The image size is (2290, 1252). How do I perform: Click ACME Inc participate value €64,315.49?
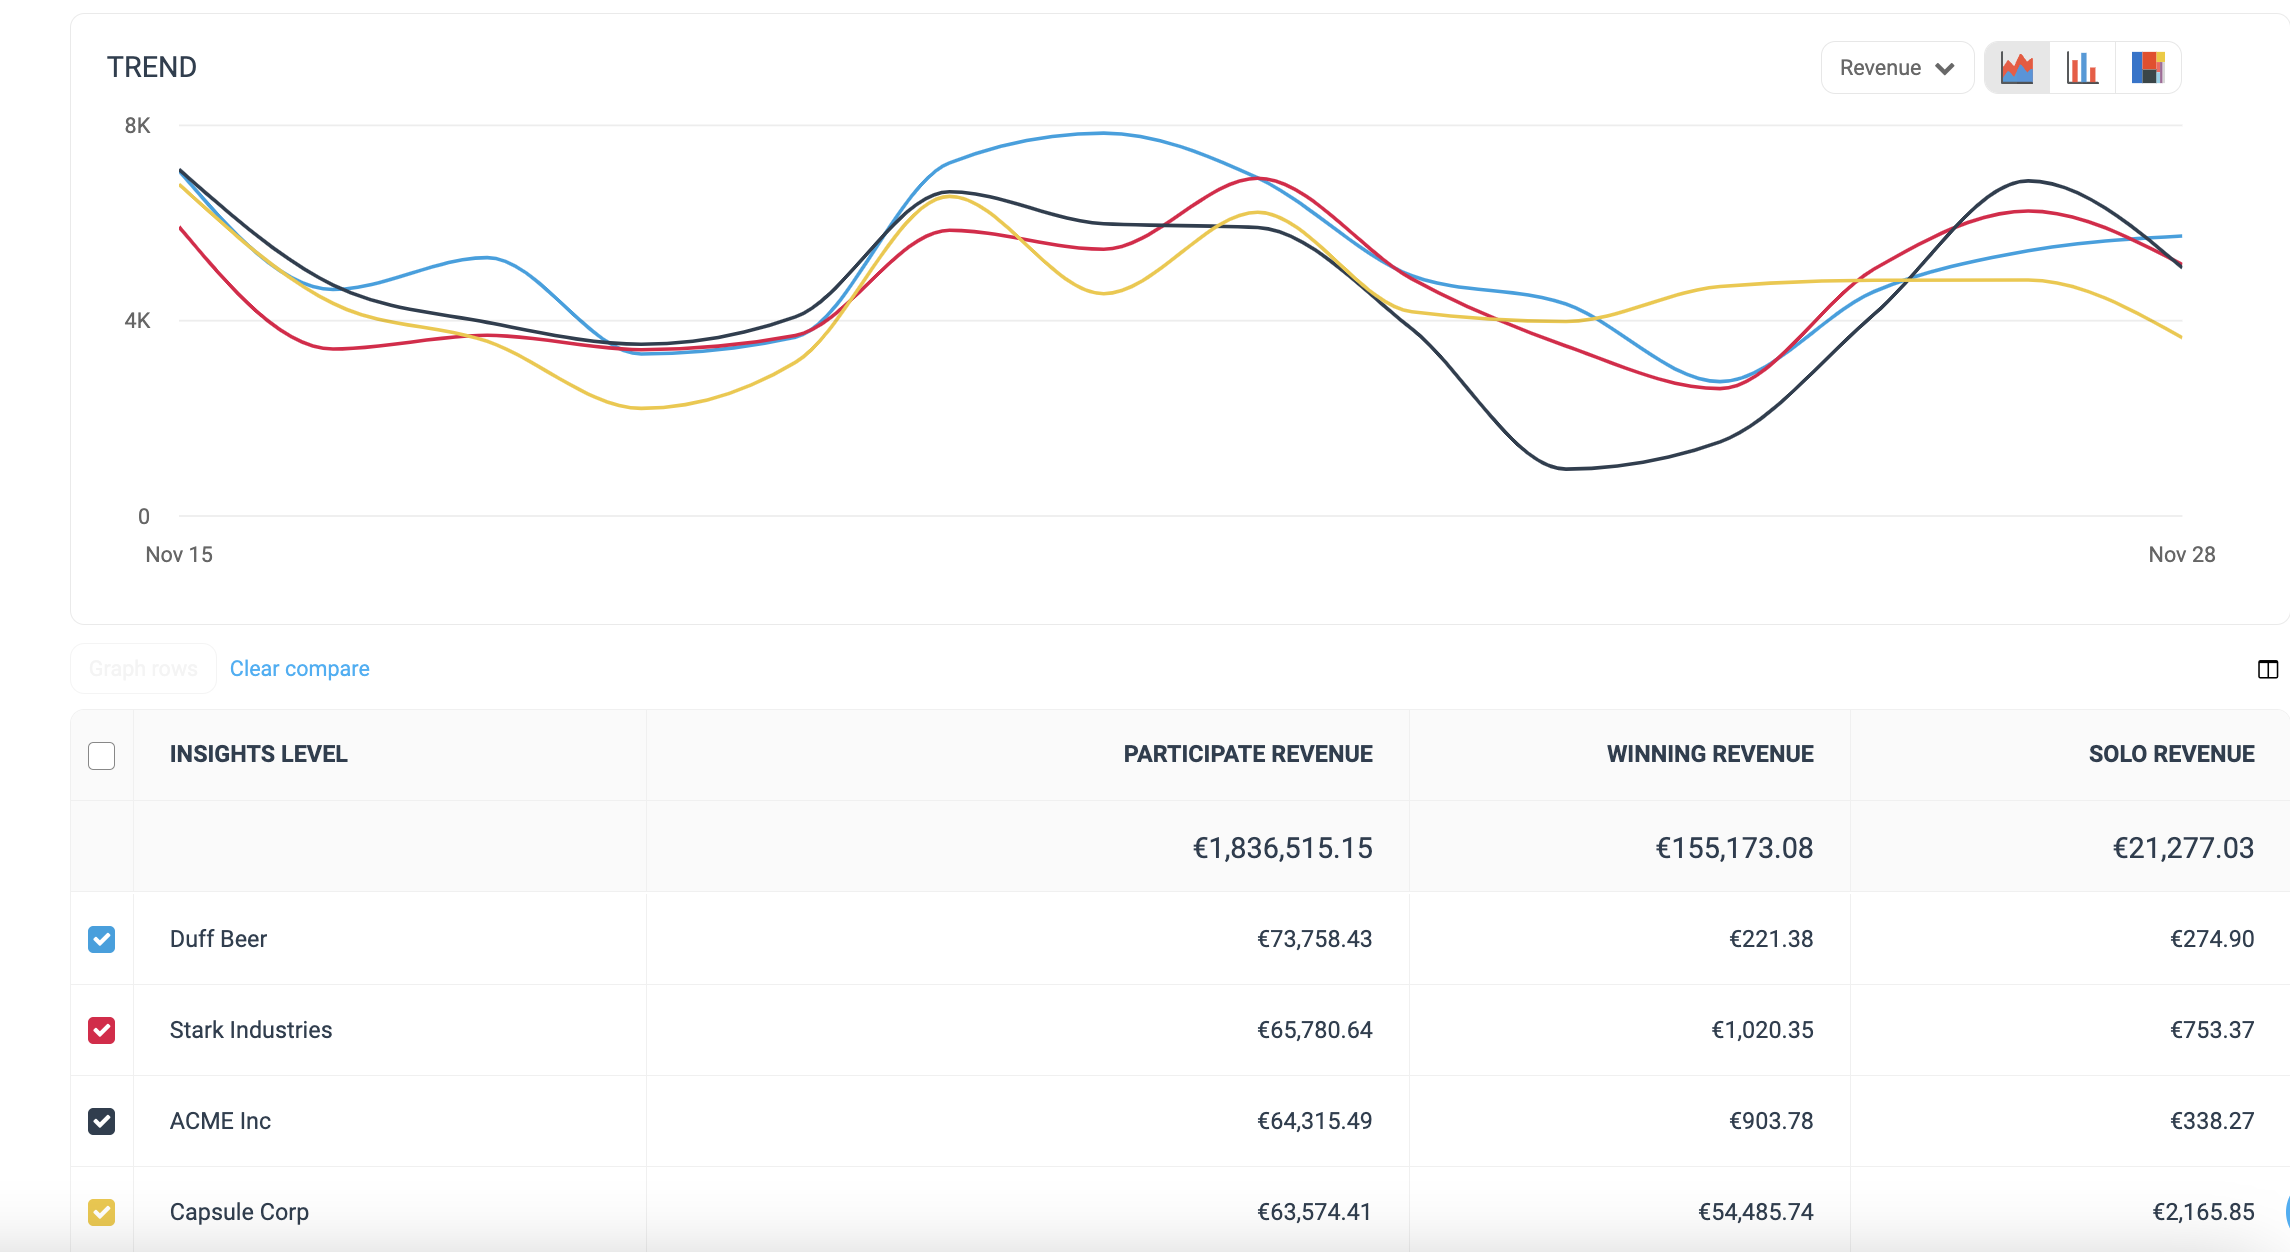[1314, 1121]
